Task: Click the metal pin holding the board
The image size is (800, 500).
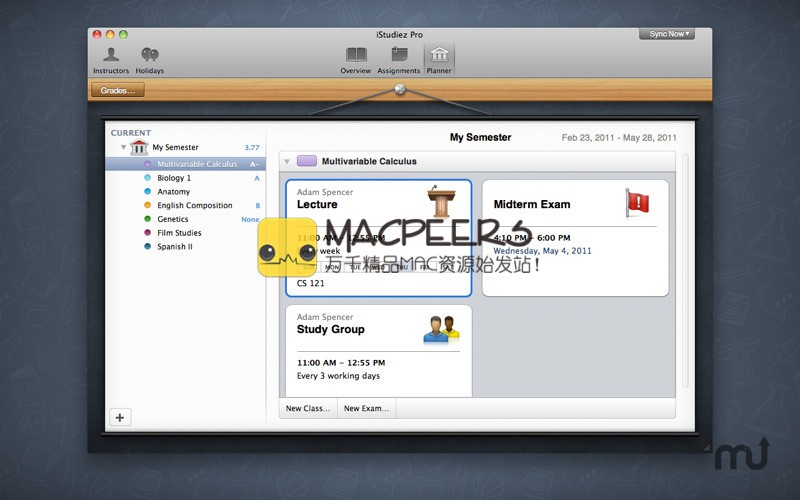Action: [x=401, y=90]
